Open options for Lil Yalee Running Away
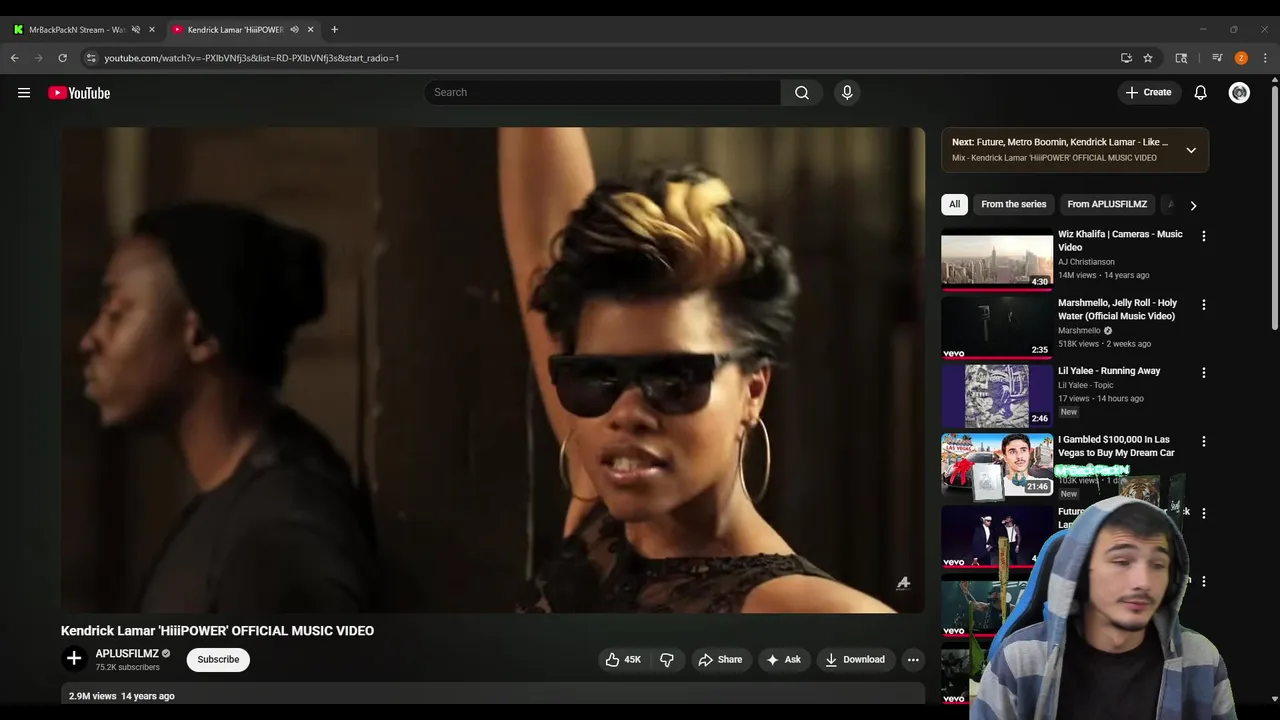Image resolution: width=1280 pixels, height=720 pixels. 1204,373
